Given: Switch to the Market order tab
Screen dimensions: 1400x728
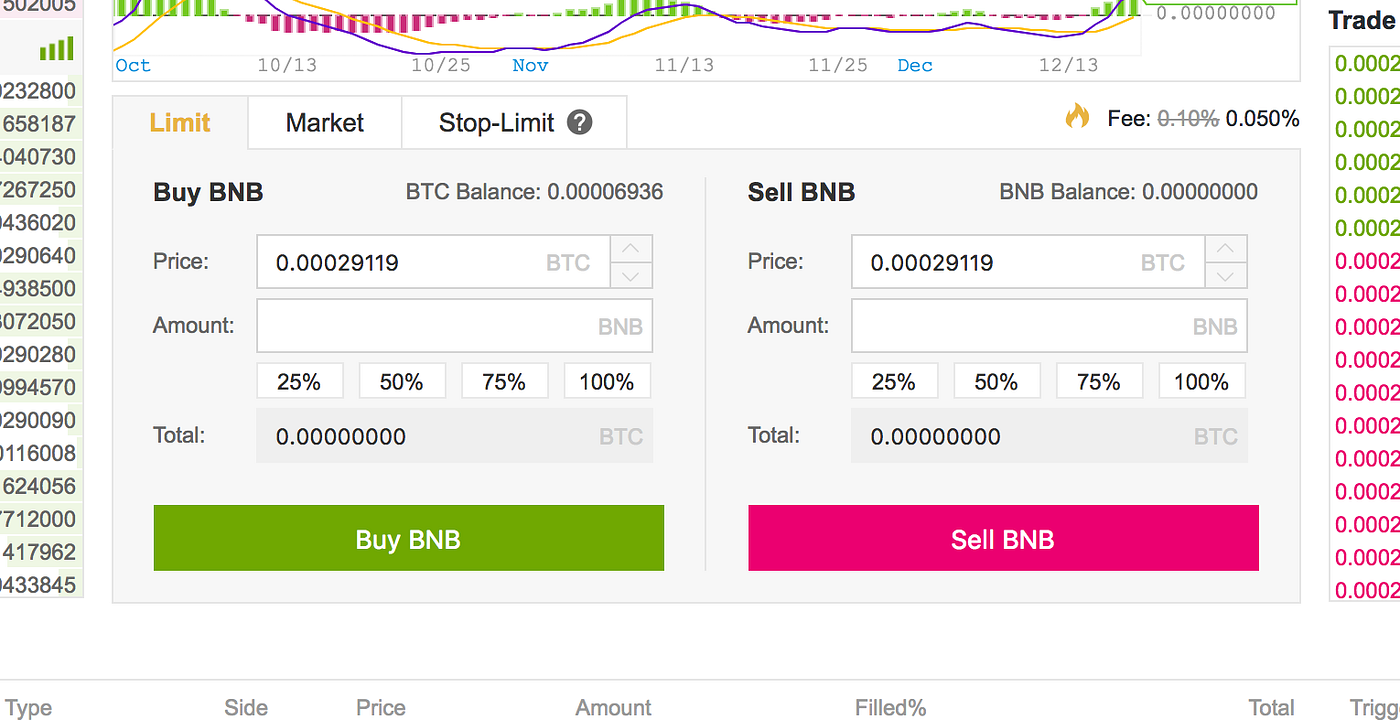Looking at the screenshot, I should (325, 123).
